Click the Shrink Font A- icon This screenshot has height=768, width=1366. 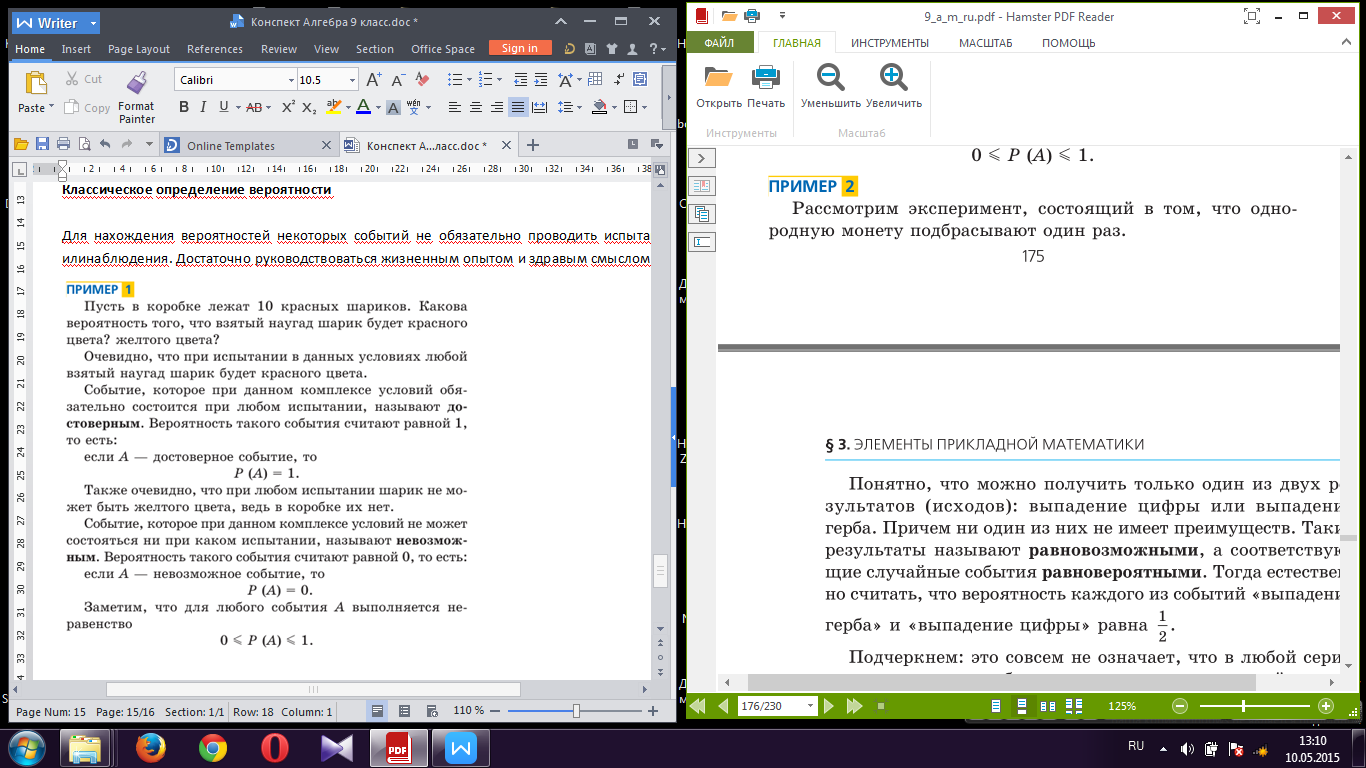(x=398, y=80)
